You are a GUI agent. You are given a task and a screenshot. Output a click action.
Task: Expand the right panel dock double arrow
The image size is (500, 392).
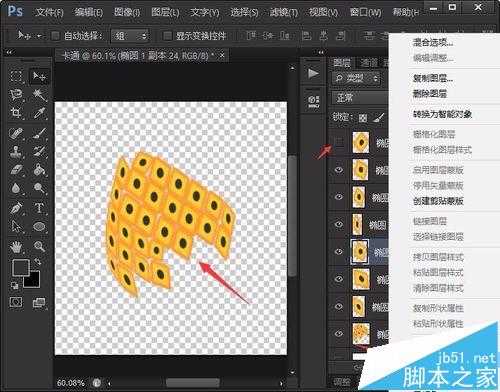coord(320,52)
